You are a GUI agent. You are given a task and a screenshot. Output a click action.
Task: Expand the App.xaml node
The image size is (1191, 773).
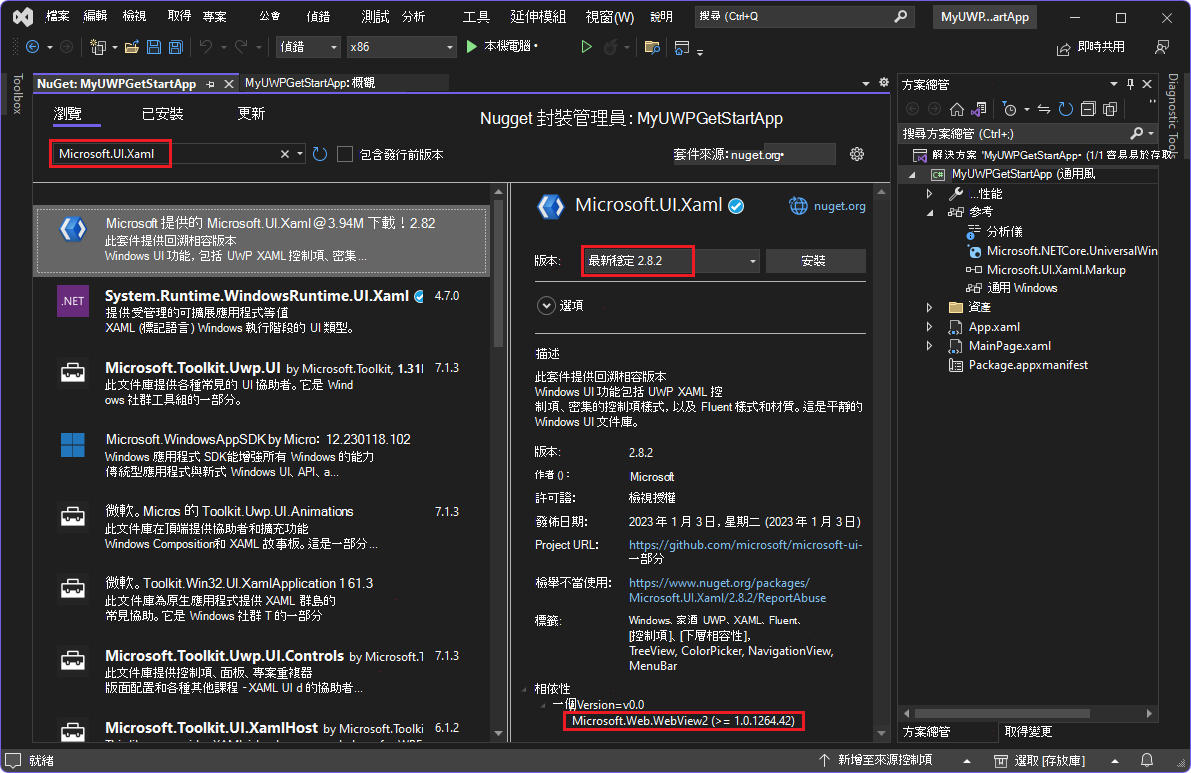coord(930,327)
